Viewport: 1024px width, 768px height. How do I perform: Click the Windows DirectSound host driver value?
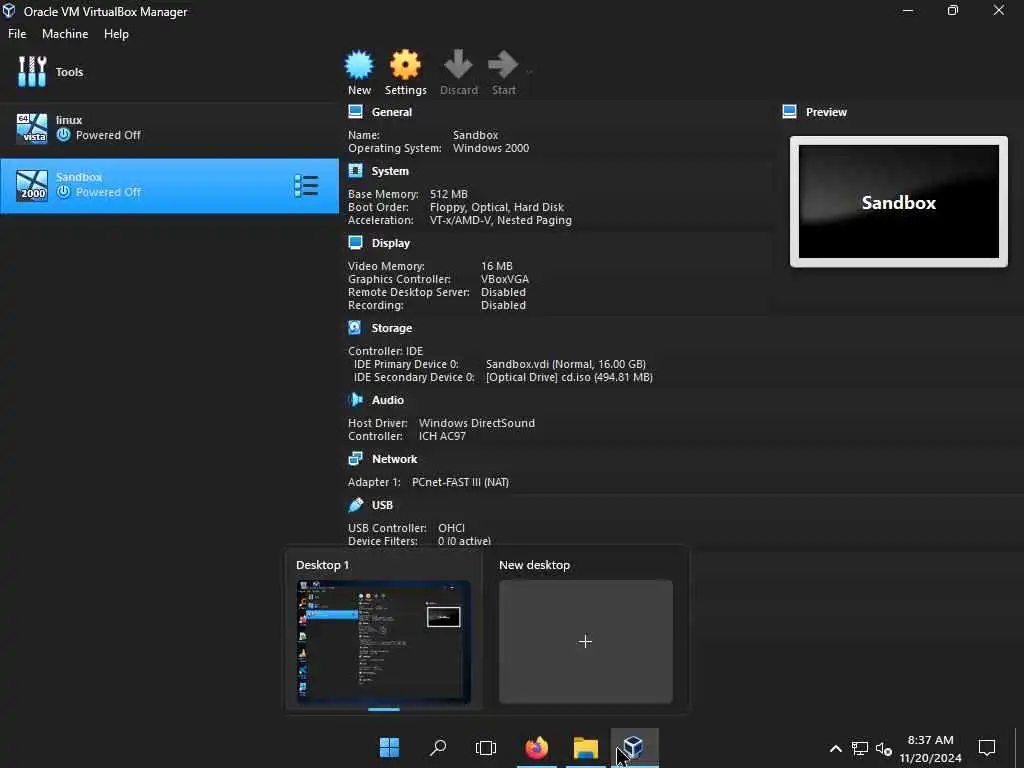(x=476, y=423)
